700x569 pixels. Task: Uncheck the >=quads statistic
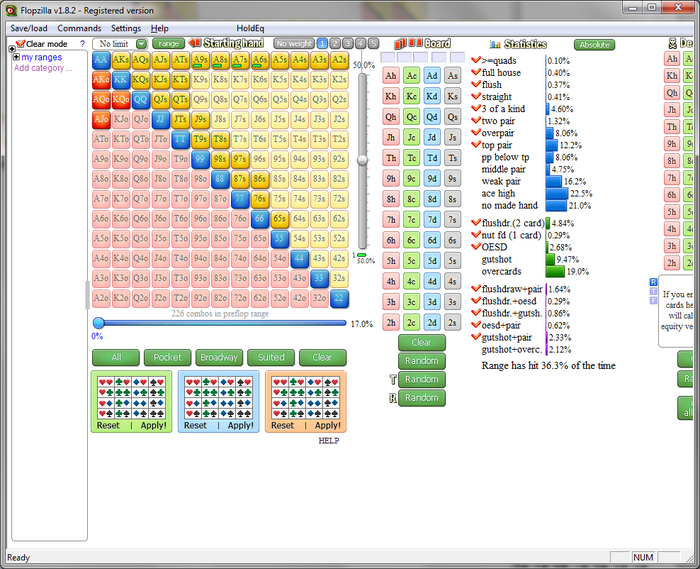(476, 60)
